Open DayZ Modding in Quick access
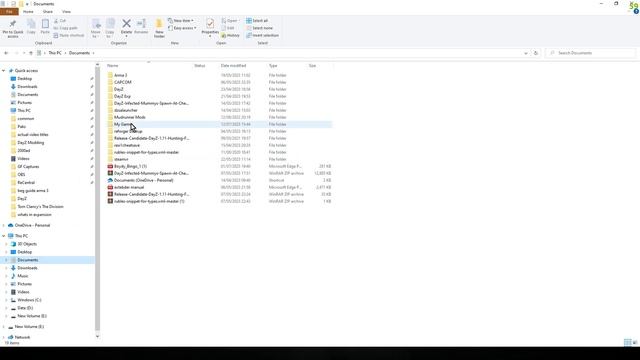The width and height of the screenshot is (640, 360). click(x=31, y=143)
